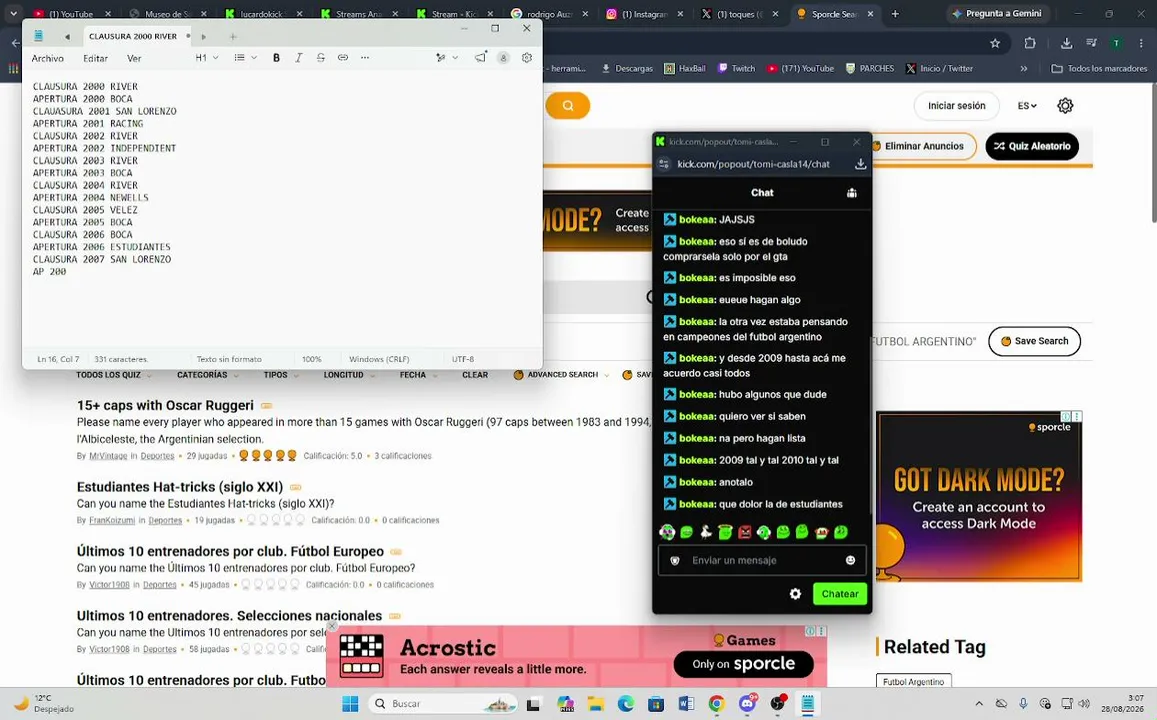Click the angry red emote in Kick chat
This screenshot has height=720, width=1157.
click(745, 532)
